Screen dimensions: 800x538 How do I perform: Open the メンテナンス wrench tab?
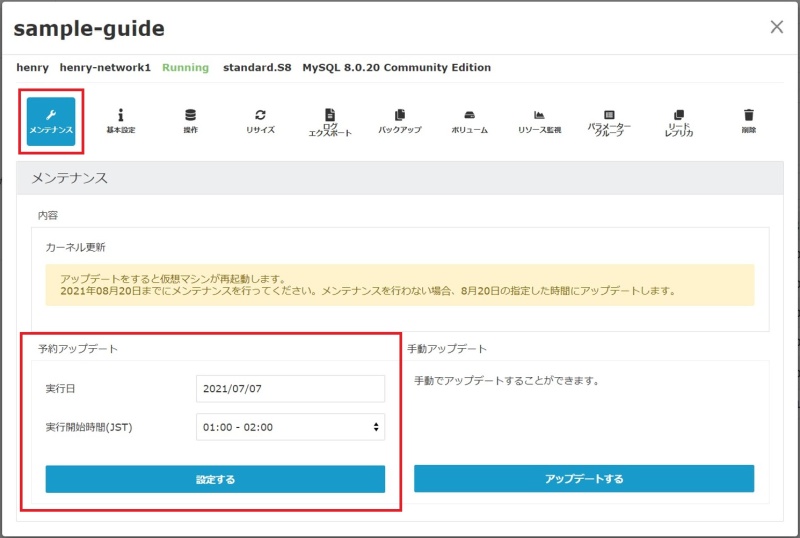click(x=51, y=121)
